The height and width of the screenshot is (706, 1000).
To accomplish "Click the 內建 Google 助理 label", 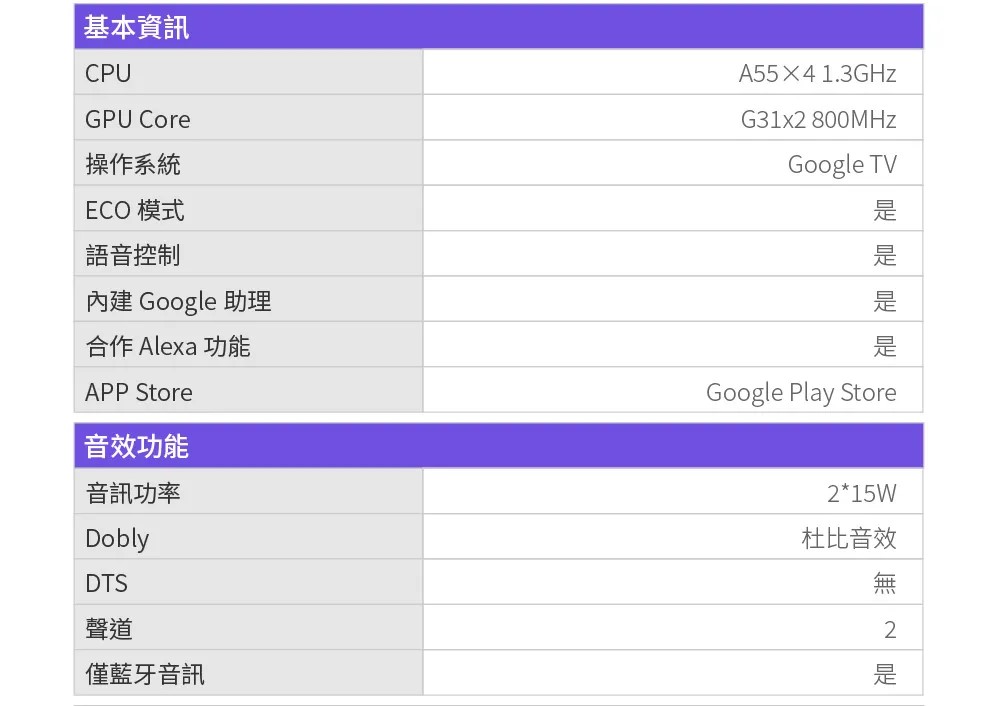I will tap(178, 301).
